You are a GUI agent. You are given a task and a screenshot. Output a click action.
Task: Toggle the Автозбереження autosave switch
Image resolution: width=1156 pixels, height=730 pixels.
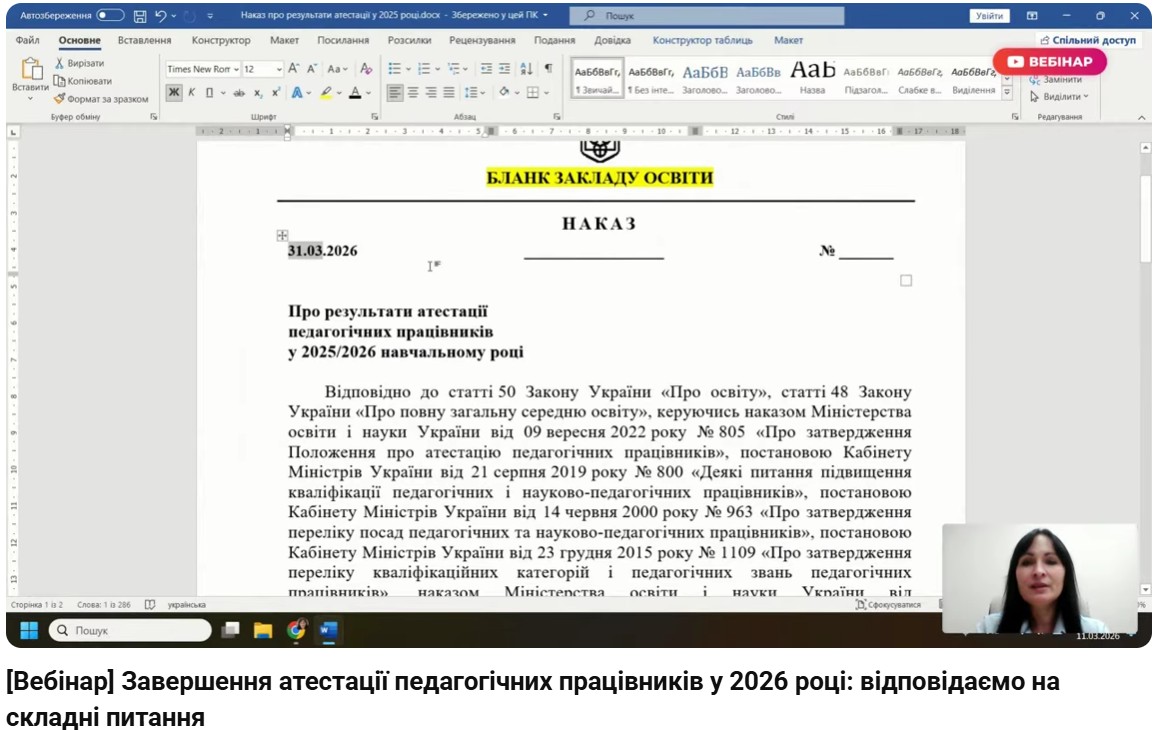pyautogui.click(x=110, y=16)
